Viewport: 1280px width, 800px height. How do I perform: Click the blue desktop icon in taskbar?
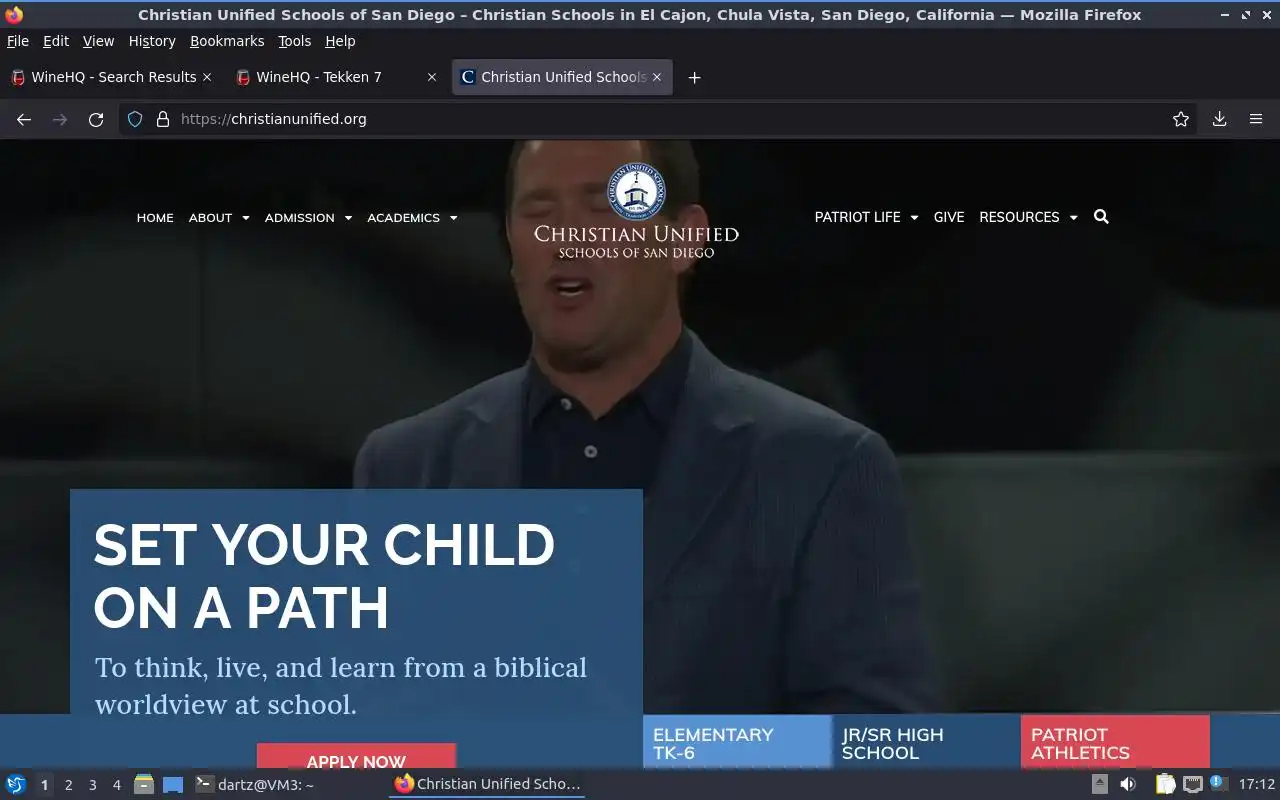click(x=173, y=785)
